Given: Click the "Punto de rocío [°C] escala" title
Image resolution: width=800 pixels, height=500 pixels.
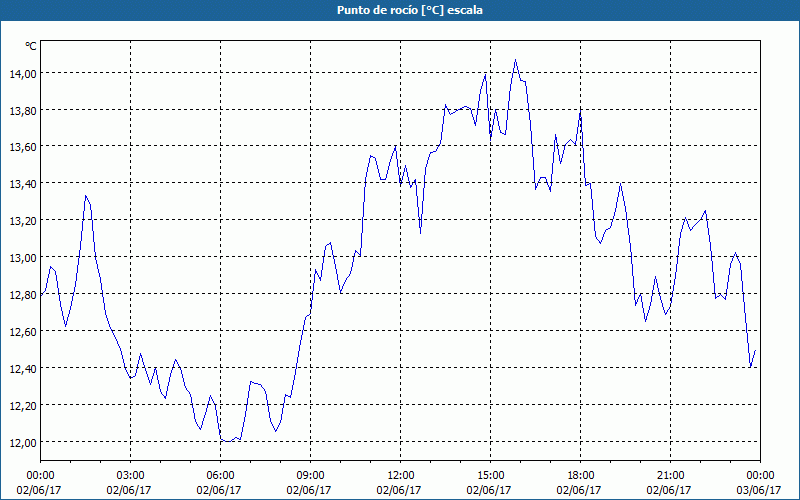Looking at the screenshot, I should click(410, 10).
